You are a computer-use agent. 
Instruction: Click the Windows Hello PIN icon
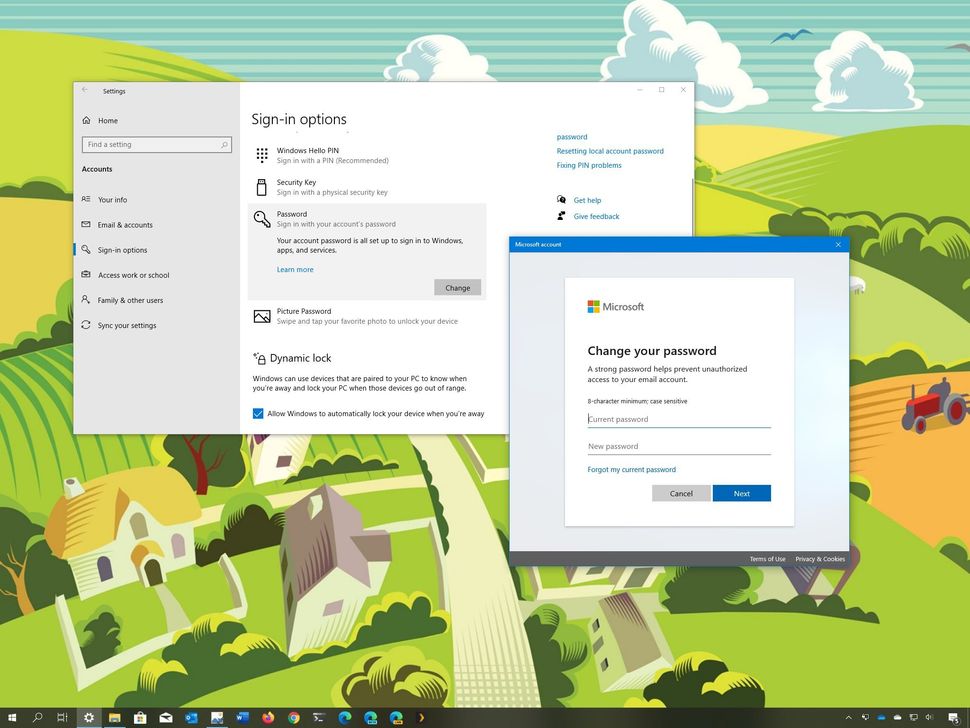pyautogui.click(x=262, y=155)
